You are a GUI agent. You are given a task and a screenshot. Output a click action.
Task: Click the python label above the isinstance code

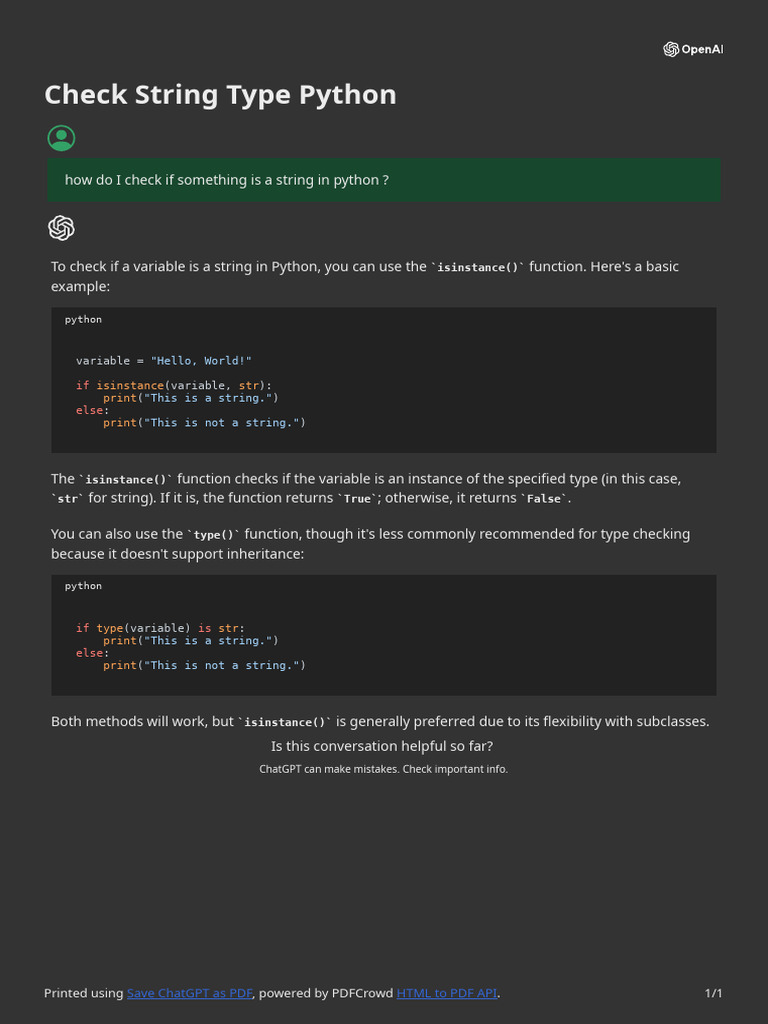click(84, 320)
